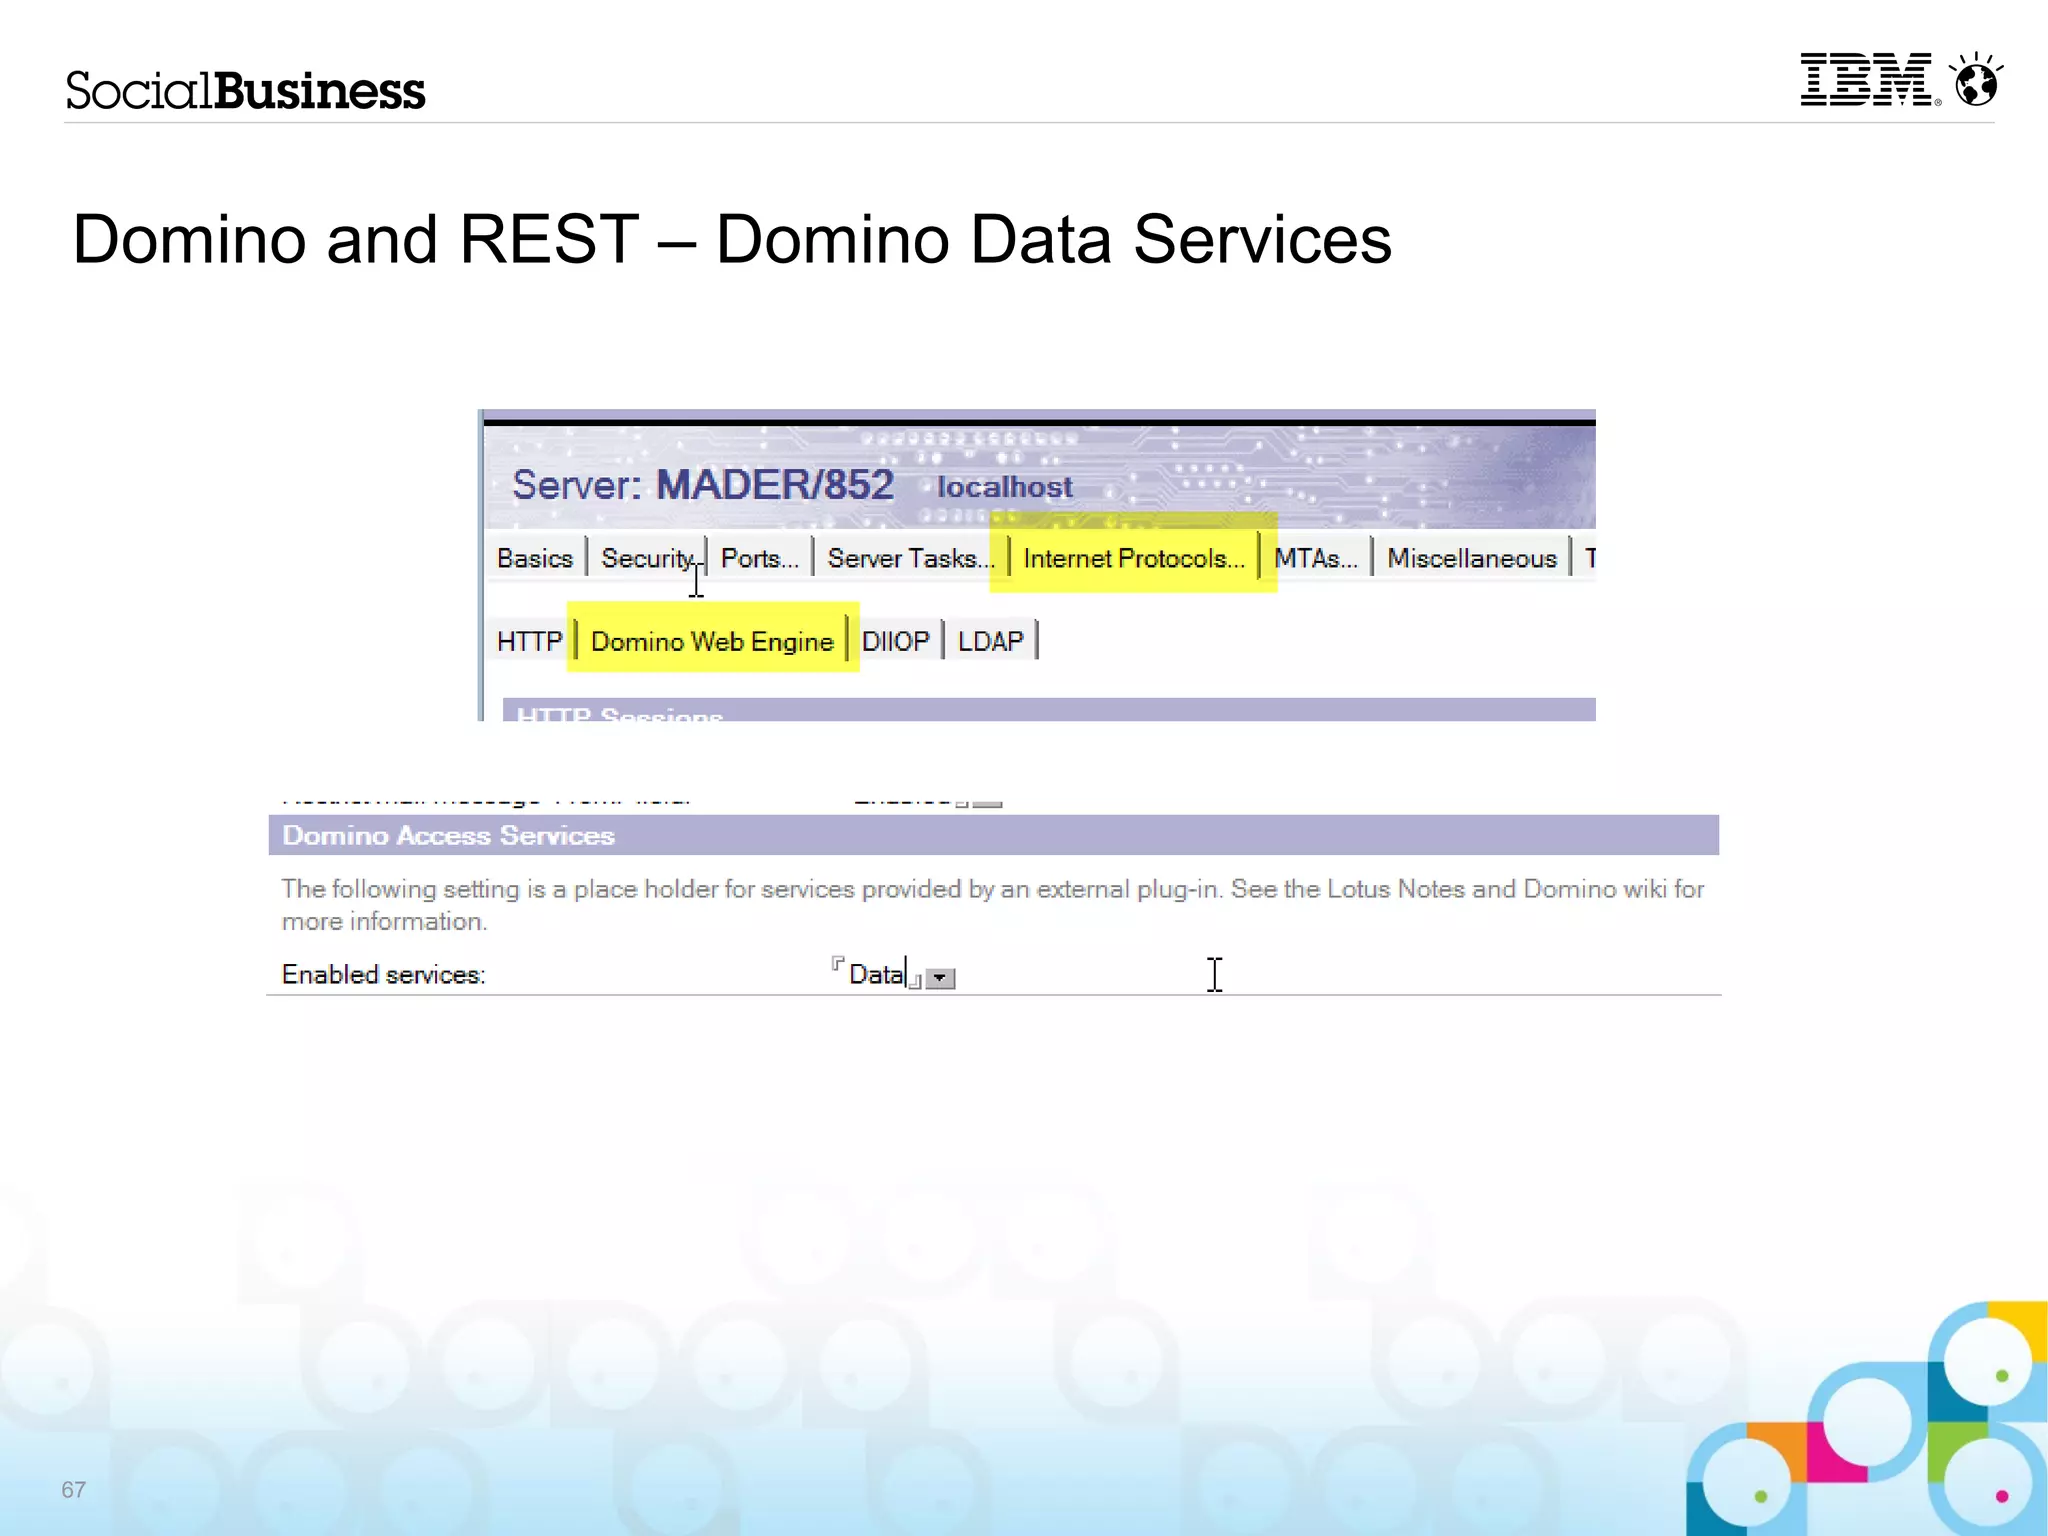Viewport: 2048px width, 1536px height.
Task: Click the slide number 67
Action: tap(74, 1490)
